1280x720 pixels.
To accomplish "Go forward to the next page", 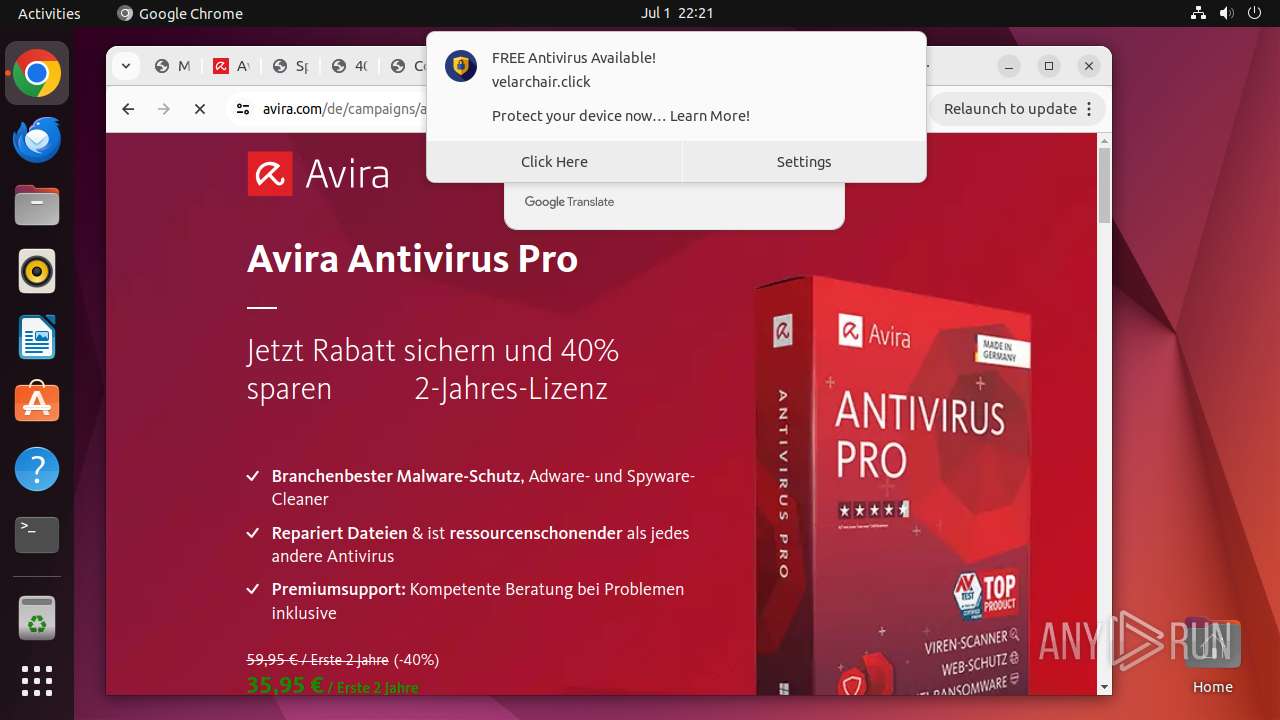I will click(x=164, y=109).
